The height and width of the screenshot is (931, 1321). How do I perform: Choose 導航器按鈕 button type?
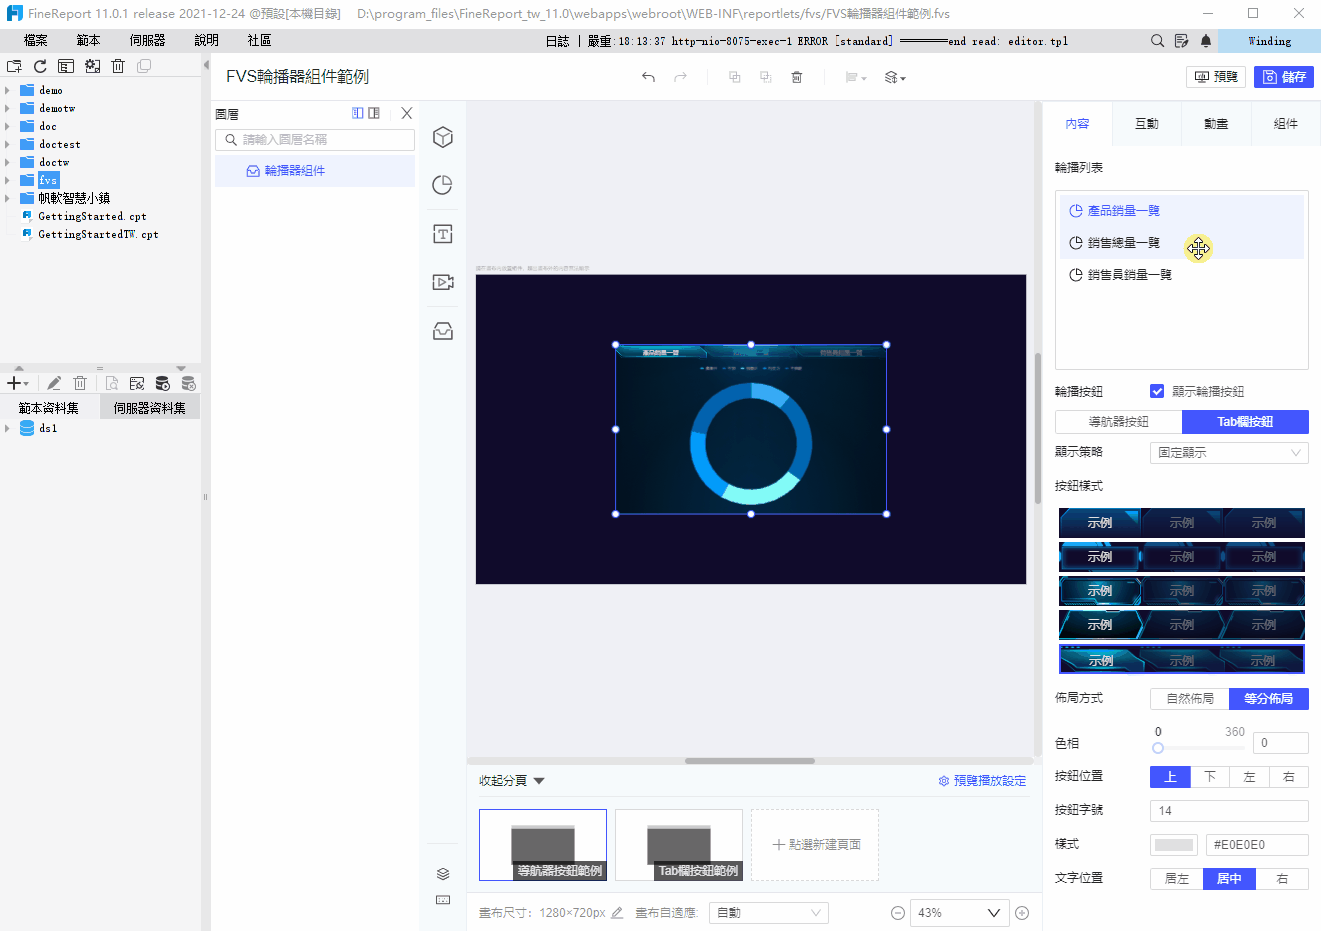point(1118,422)
